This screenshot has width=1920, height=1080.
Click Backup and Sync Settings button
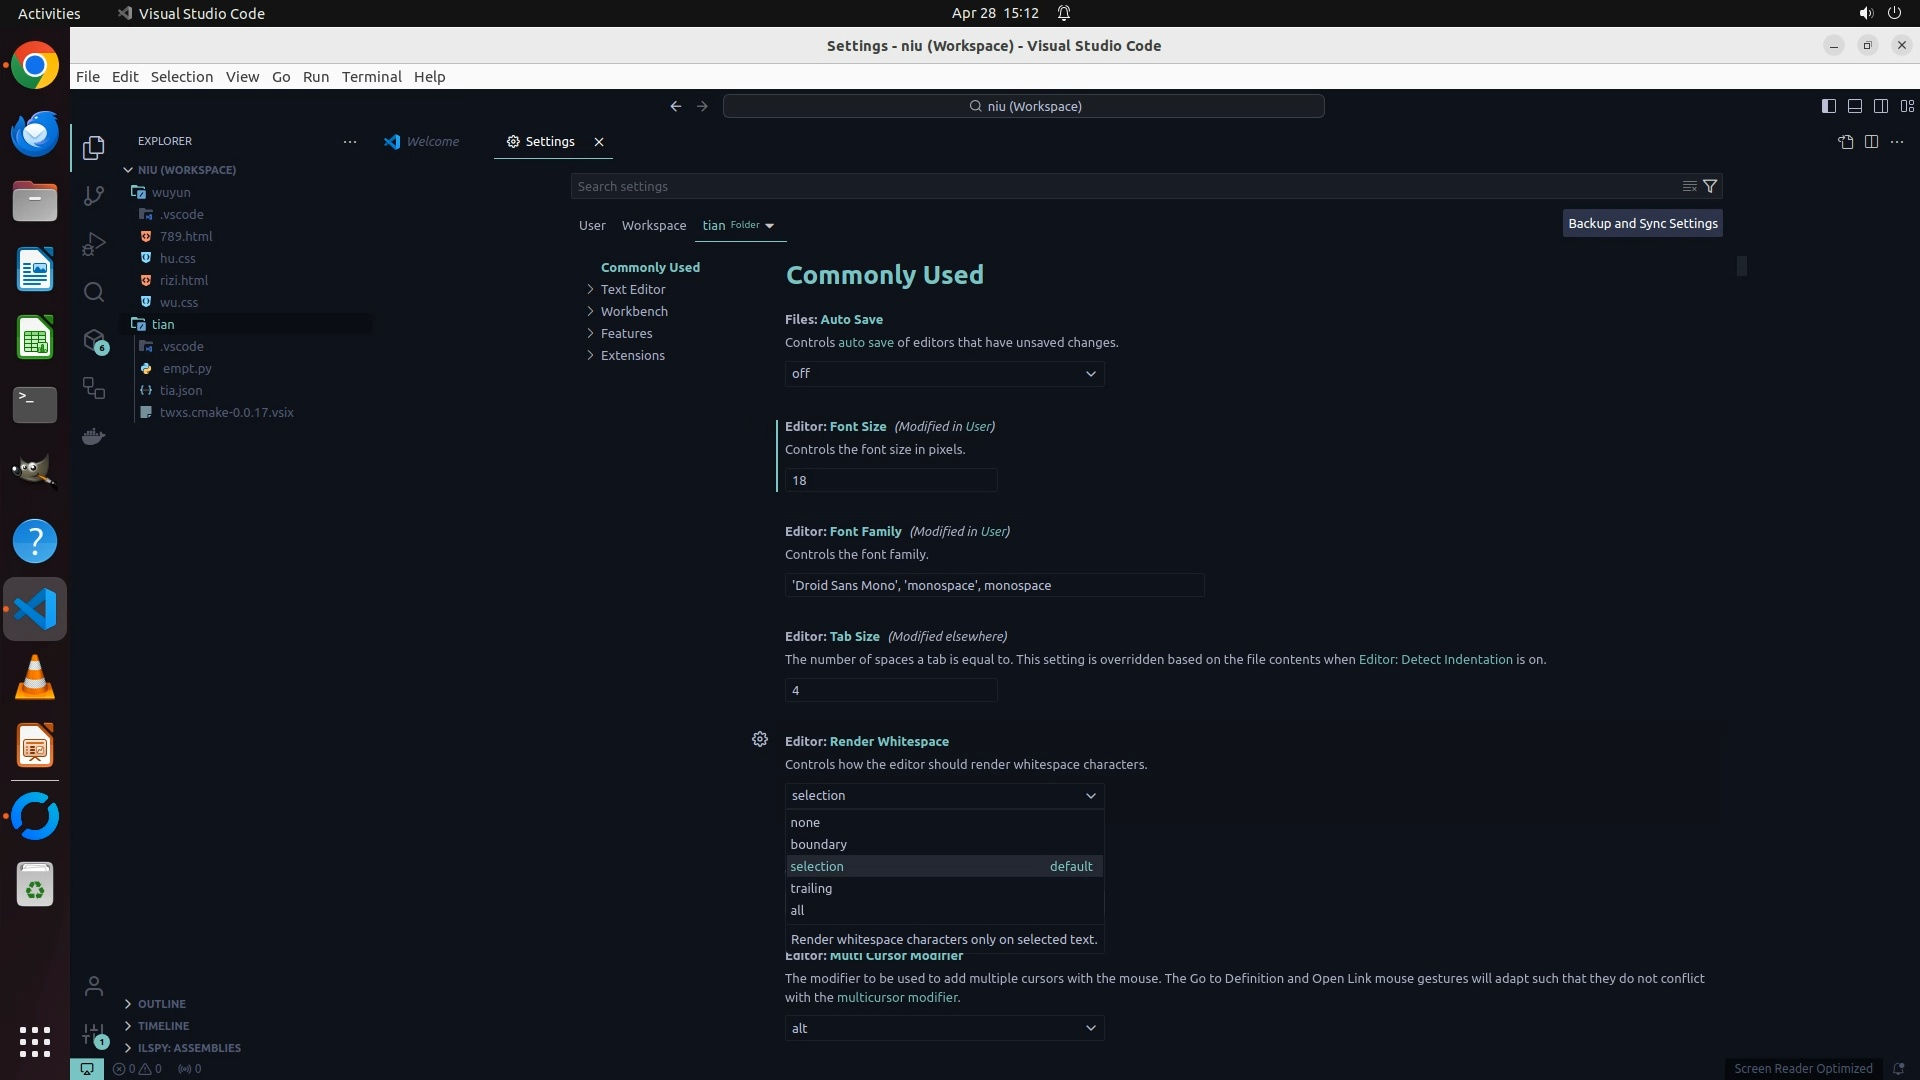pyautogui.click(x=1642, y=224)
